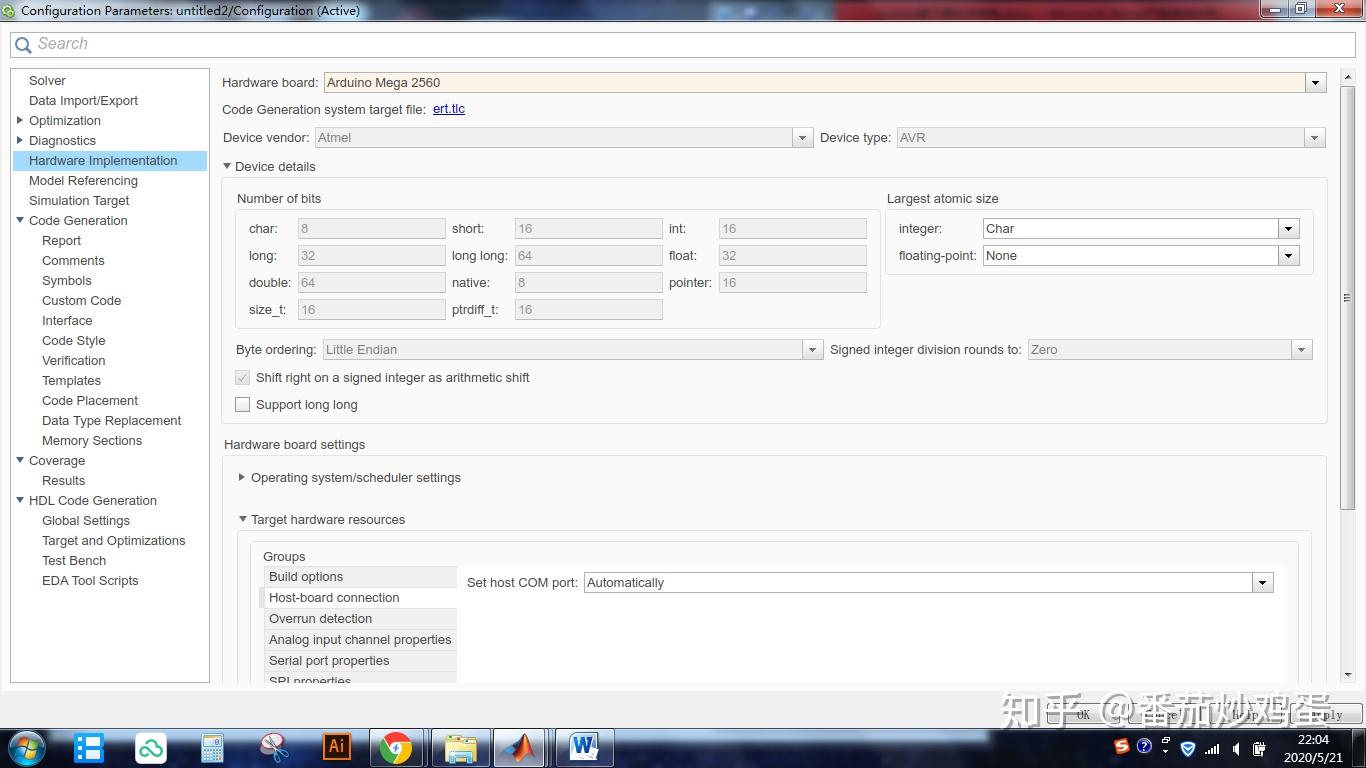
Task: Click the OK button
Action: [1083, 714]
